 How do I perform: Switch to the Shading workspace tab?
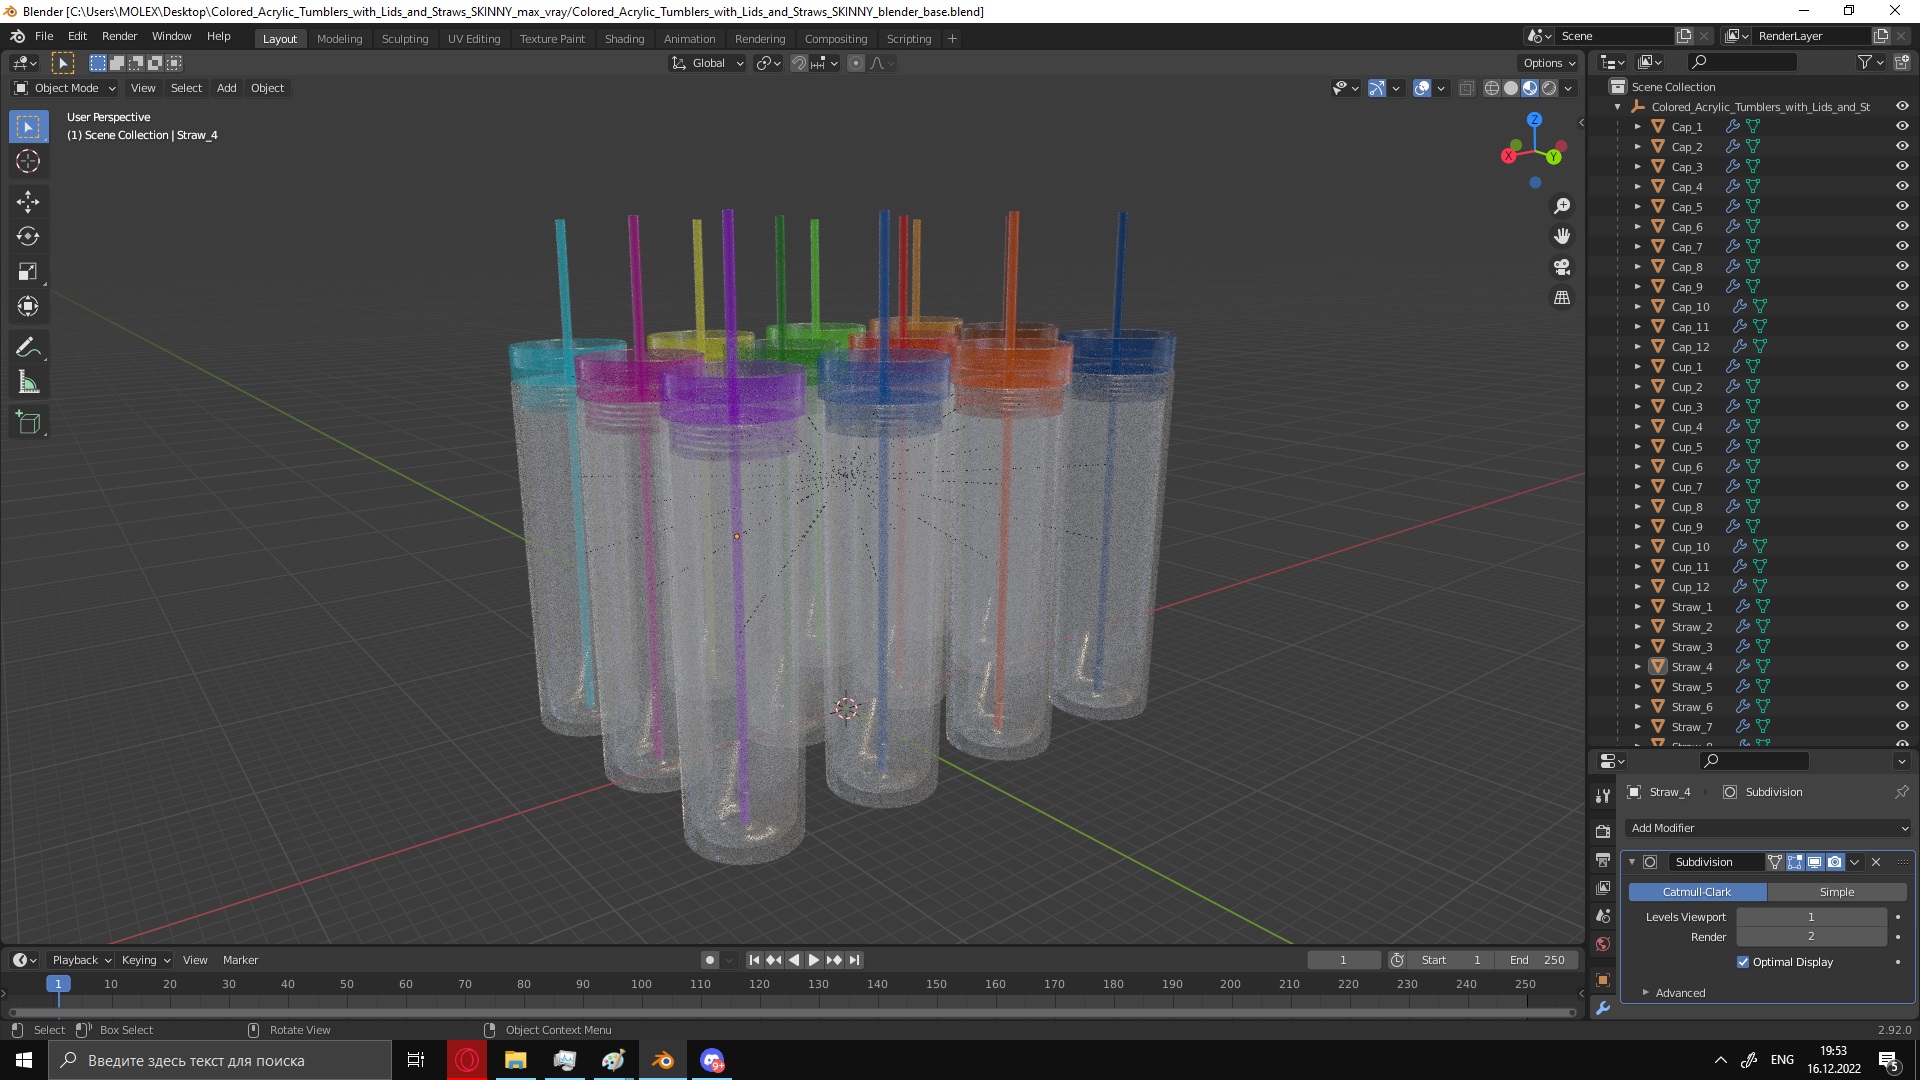point(624,39)
